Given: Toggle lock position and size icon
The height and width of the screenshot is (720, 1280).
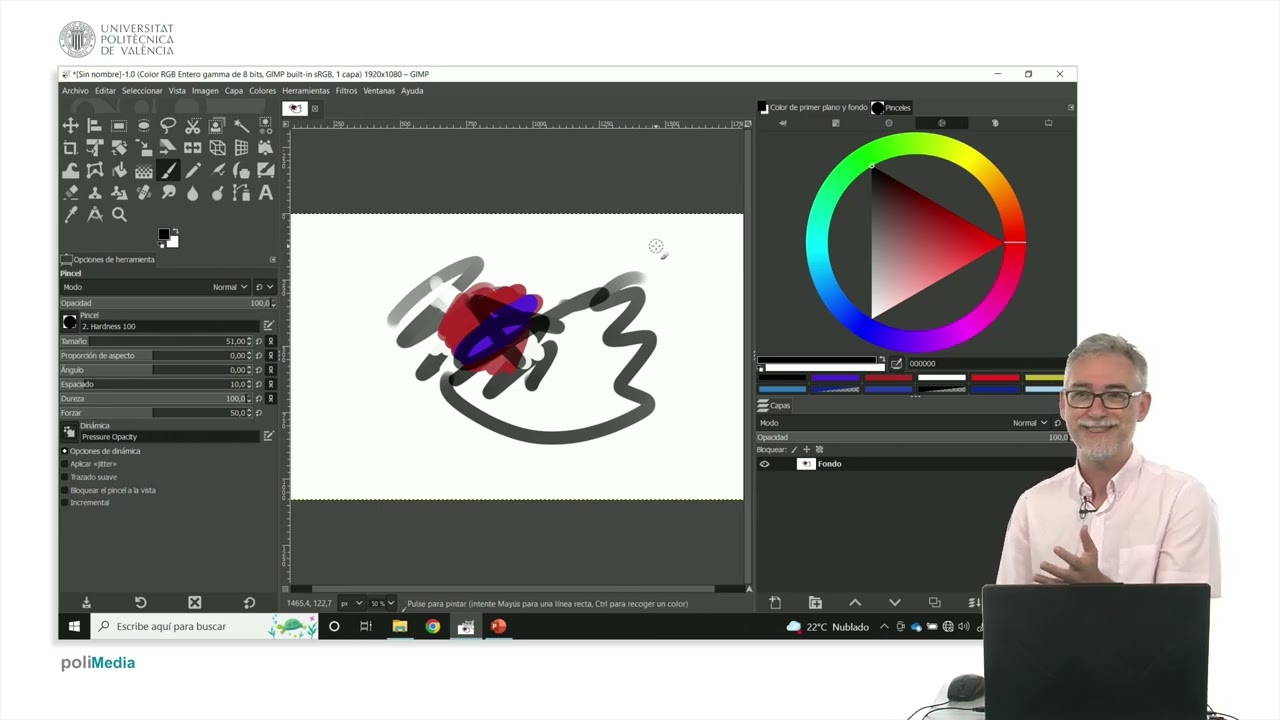Looking at the screenshot, I should 806,450.
